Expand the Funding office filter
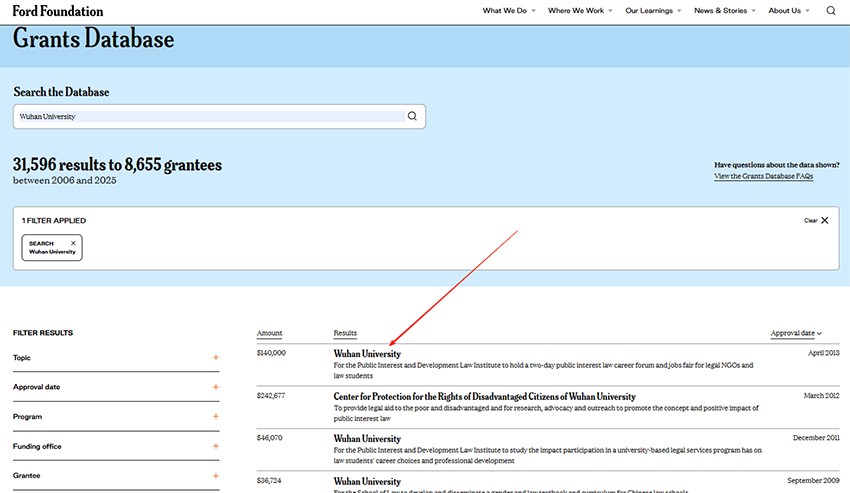Viewport: 850px width, 493px height. 116,446
